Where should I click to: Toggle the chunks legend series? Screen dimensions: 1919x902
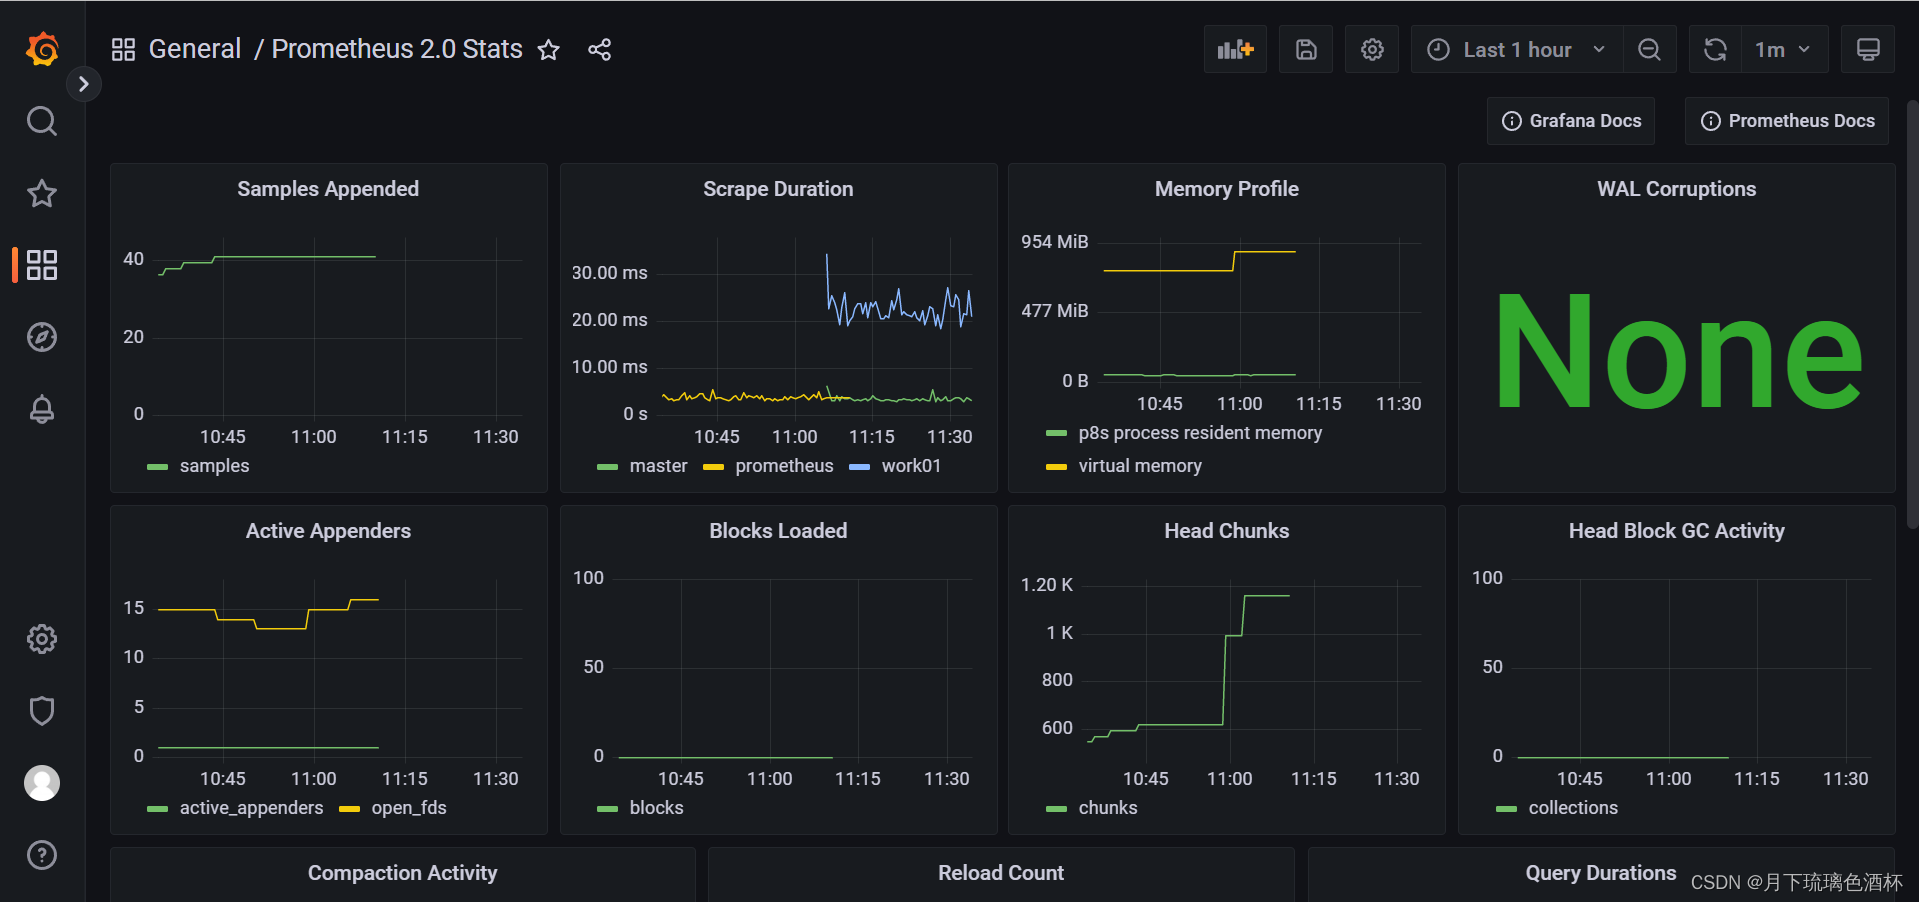(x=1108, y=808)
